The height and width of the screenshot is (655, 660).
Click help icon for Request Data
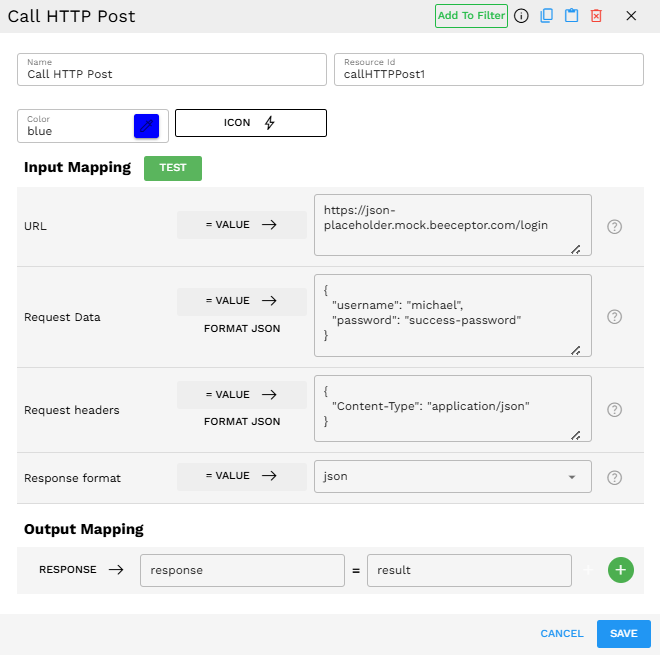pyautogui.click(x=615, y=317)
